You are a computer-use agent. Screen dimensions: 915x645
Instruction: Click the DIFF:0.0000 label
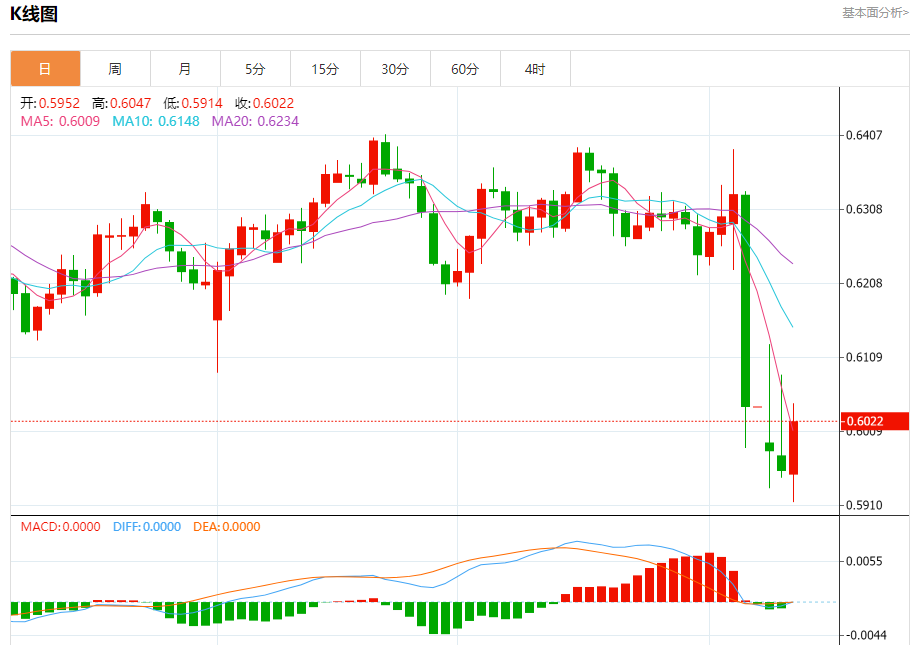(147, 527)
